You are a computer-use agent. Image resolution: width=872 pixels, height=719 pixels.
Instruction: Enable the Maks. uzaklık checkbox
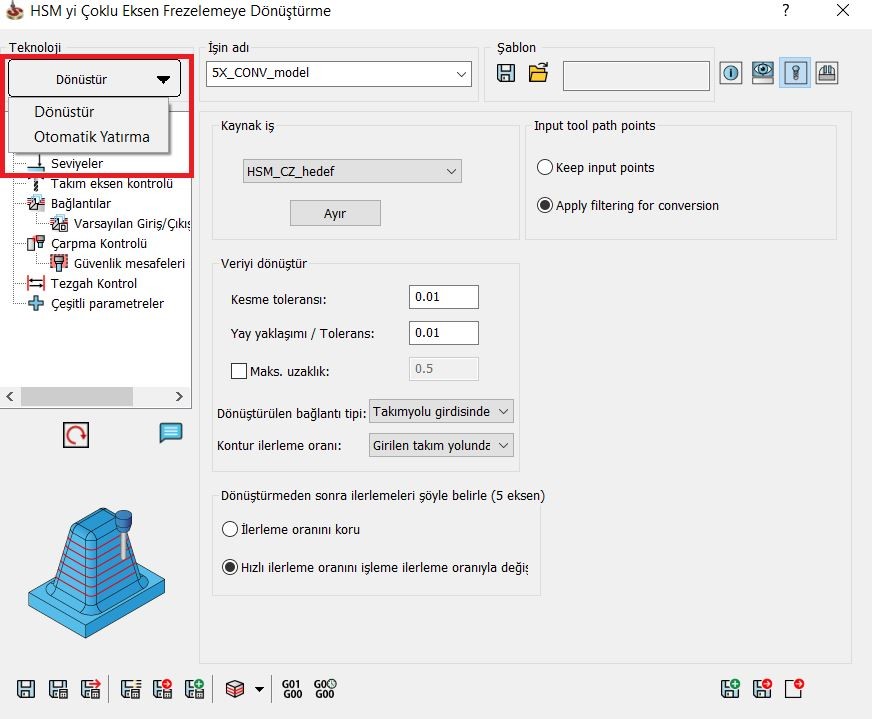[x=239, y=371]
